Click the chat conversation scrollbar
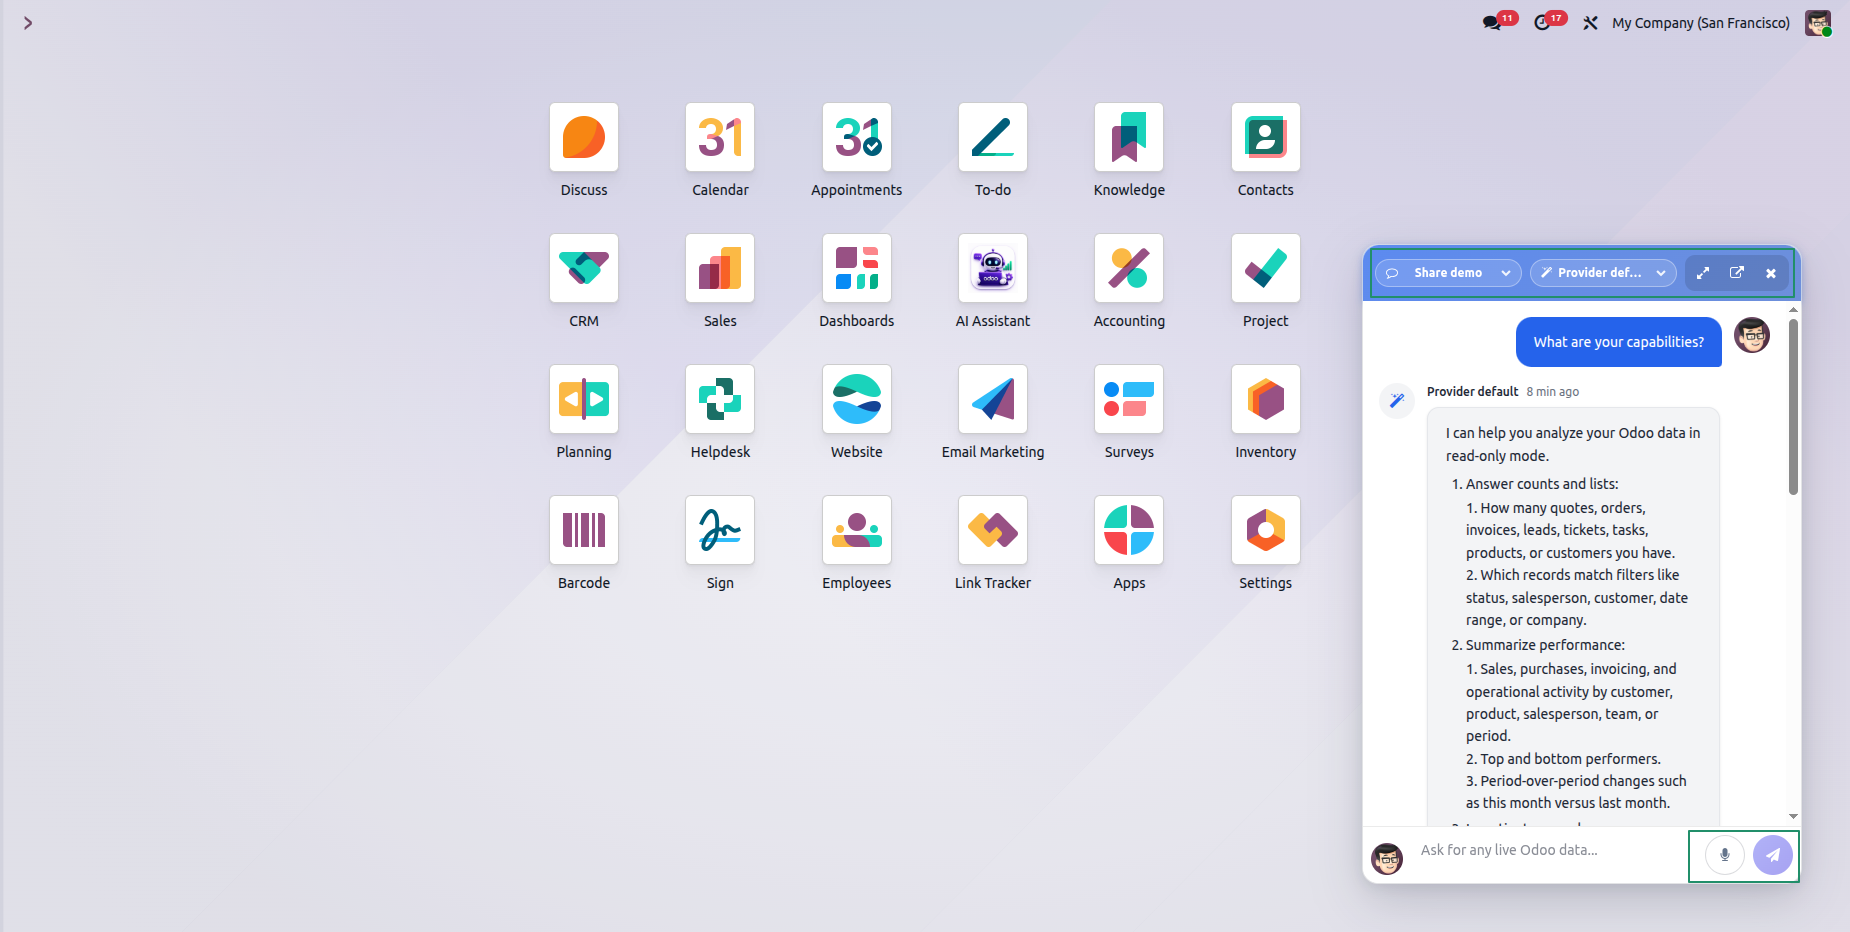Image resolution: width=1850 pixels, height=932 pixels. 1793,407
